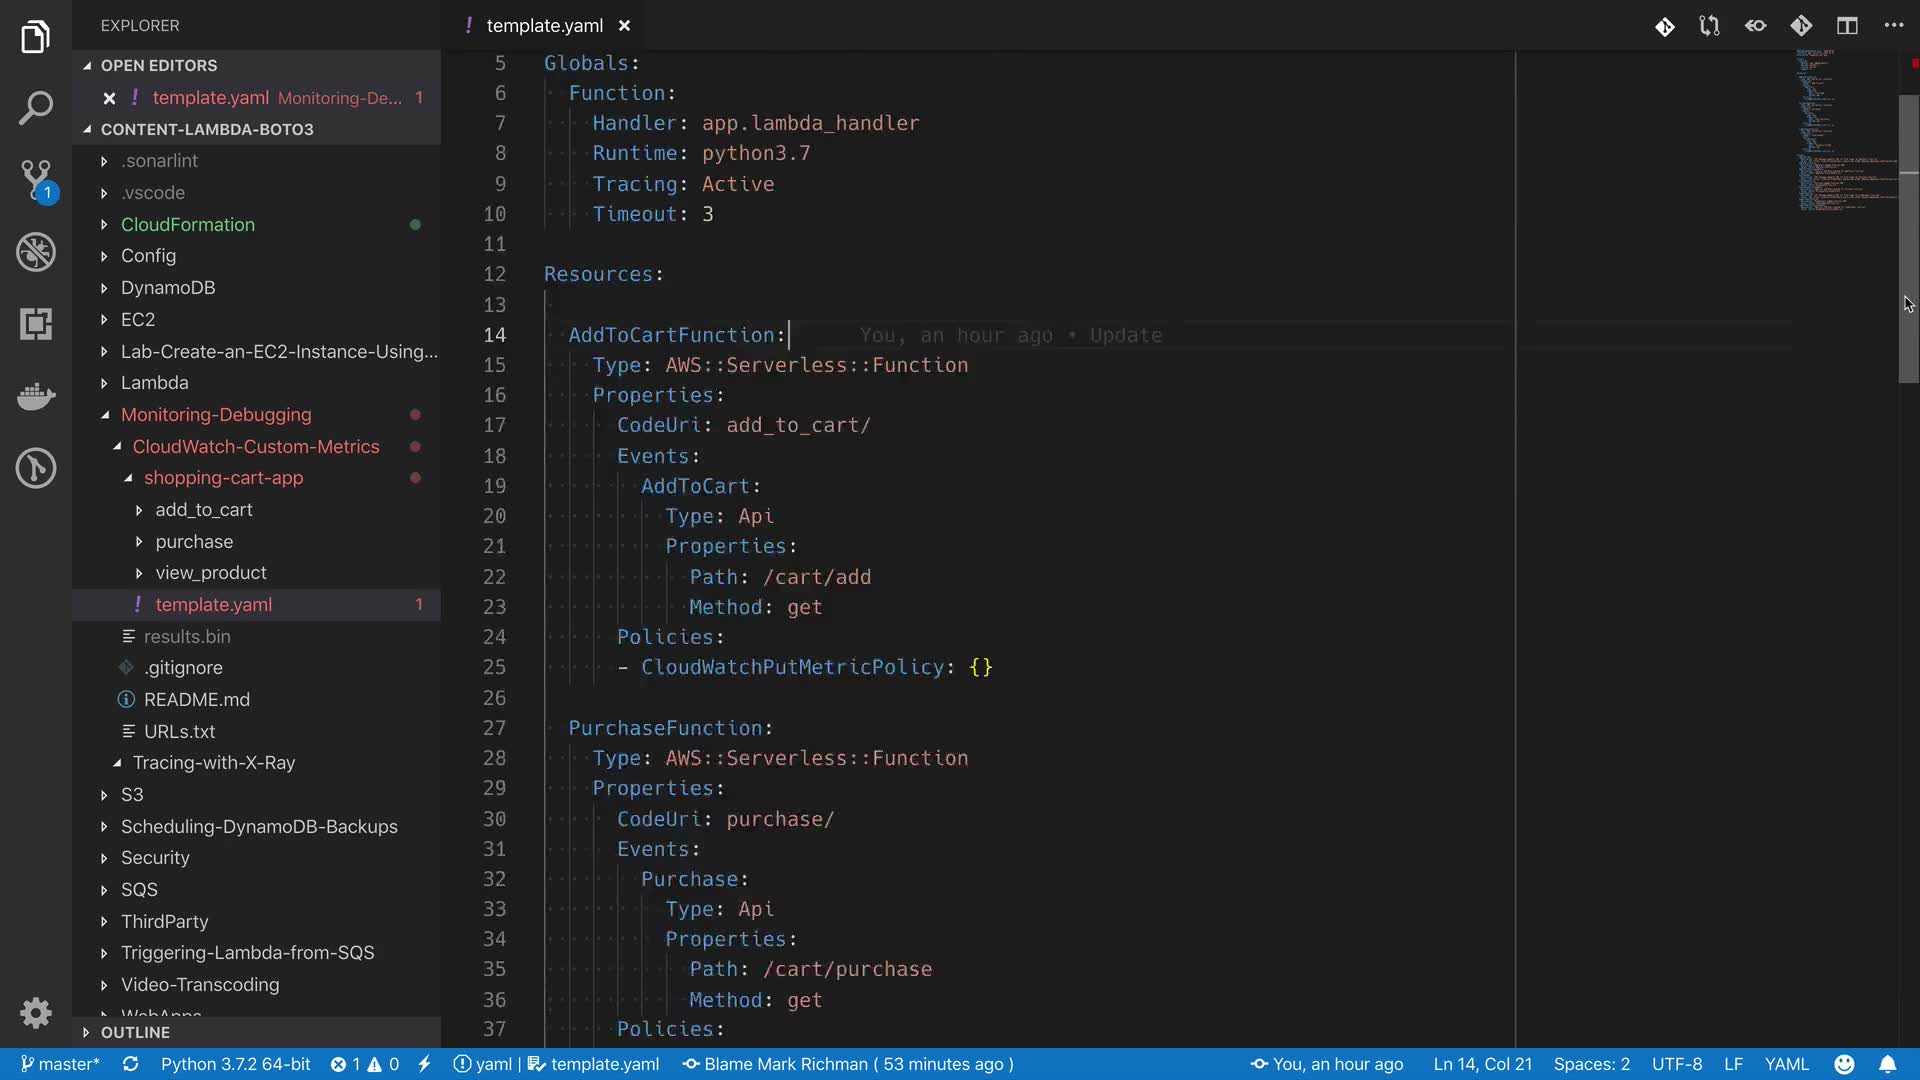Open the Debug view icon

pos(36,252)
